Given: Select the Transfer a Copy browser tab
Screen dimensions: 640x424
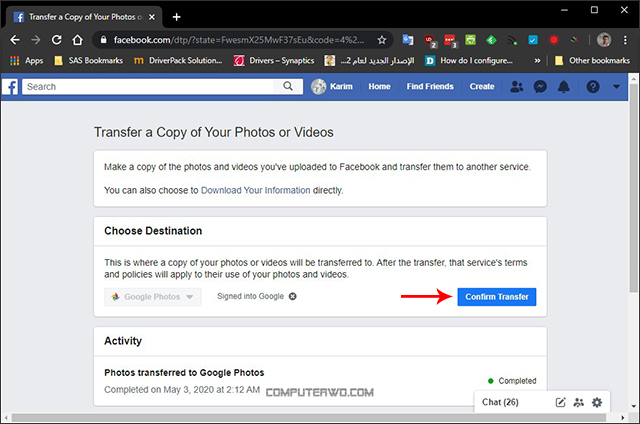Looking at the screenshot, I should pos(84,17).
